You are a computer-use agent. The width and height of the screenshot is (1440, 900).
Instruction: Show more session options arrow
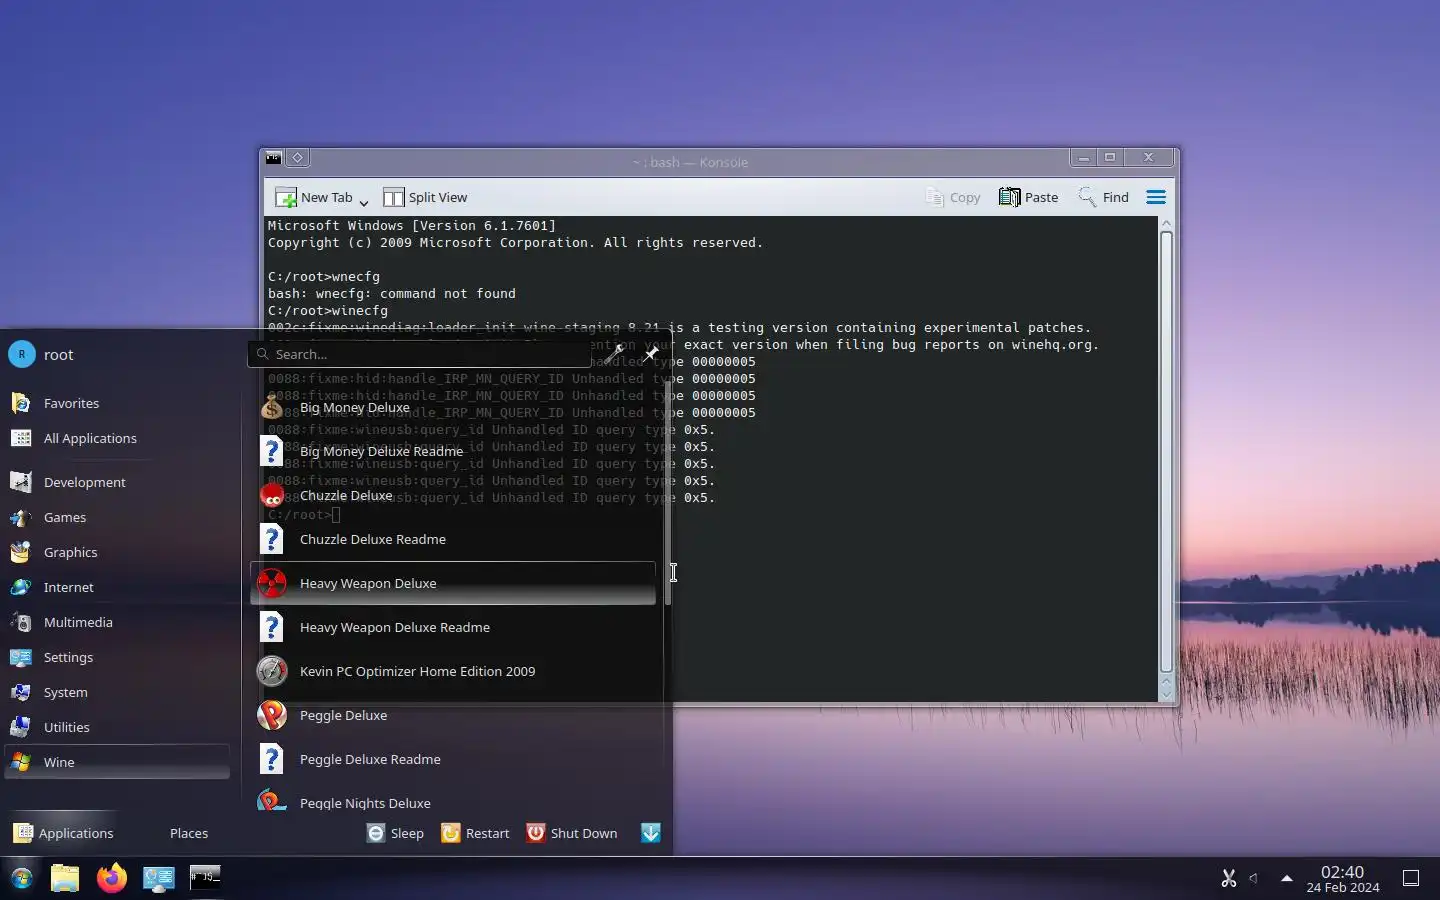pos(651,833)
